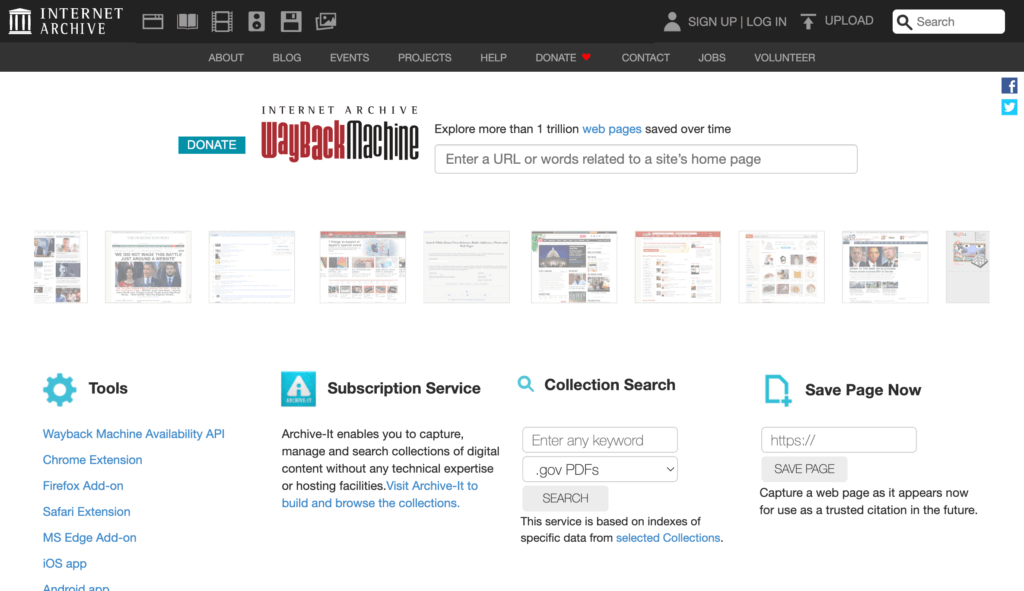This screenshot has width=1024, height=591.
Task: Click the Internet Archive logo
Action: pos(66,21)
